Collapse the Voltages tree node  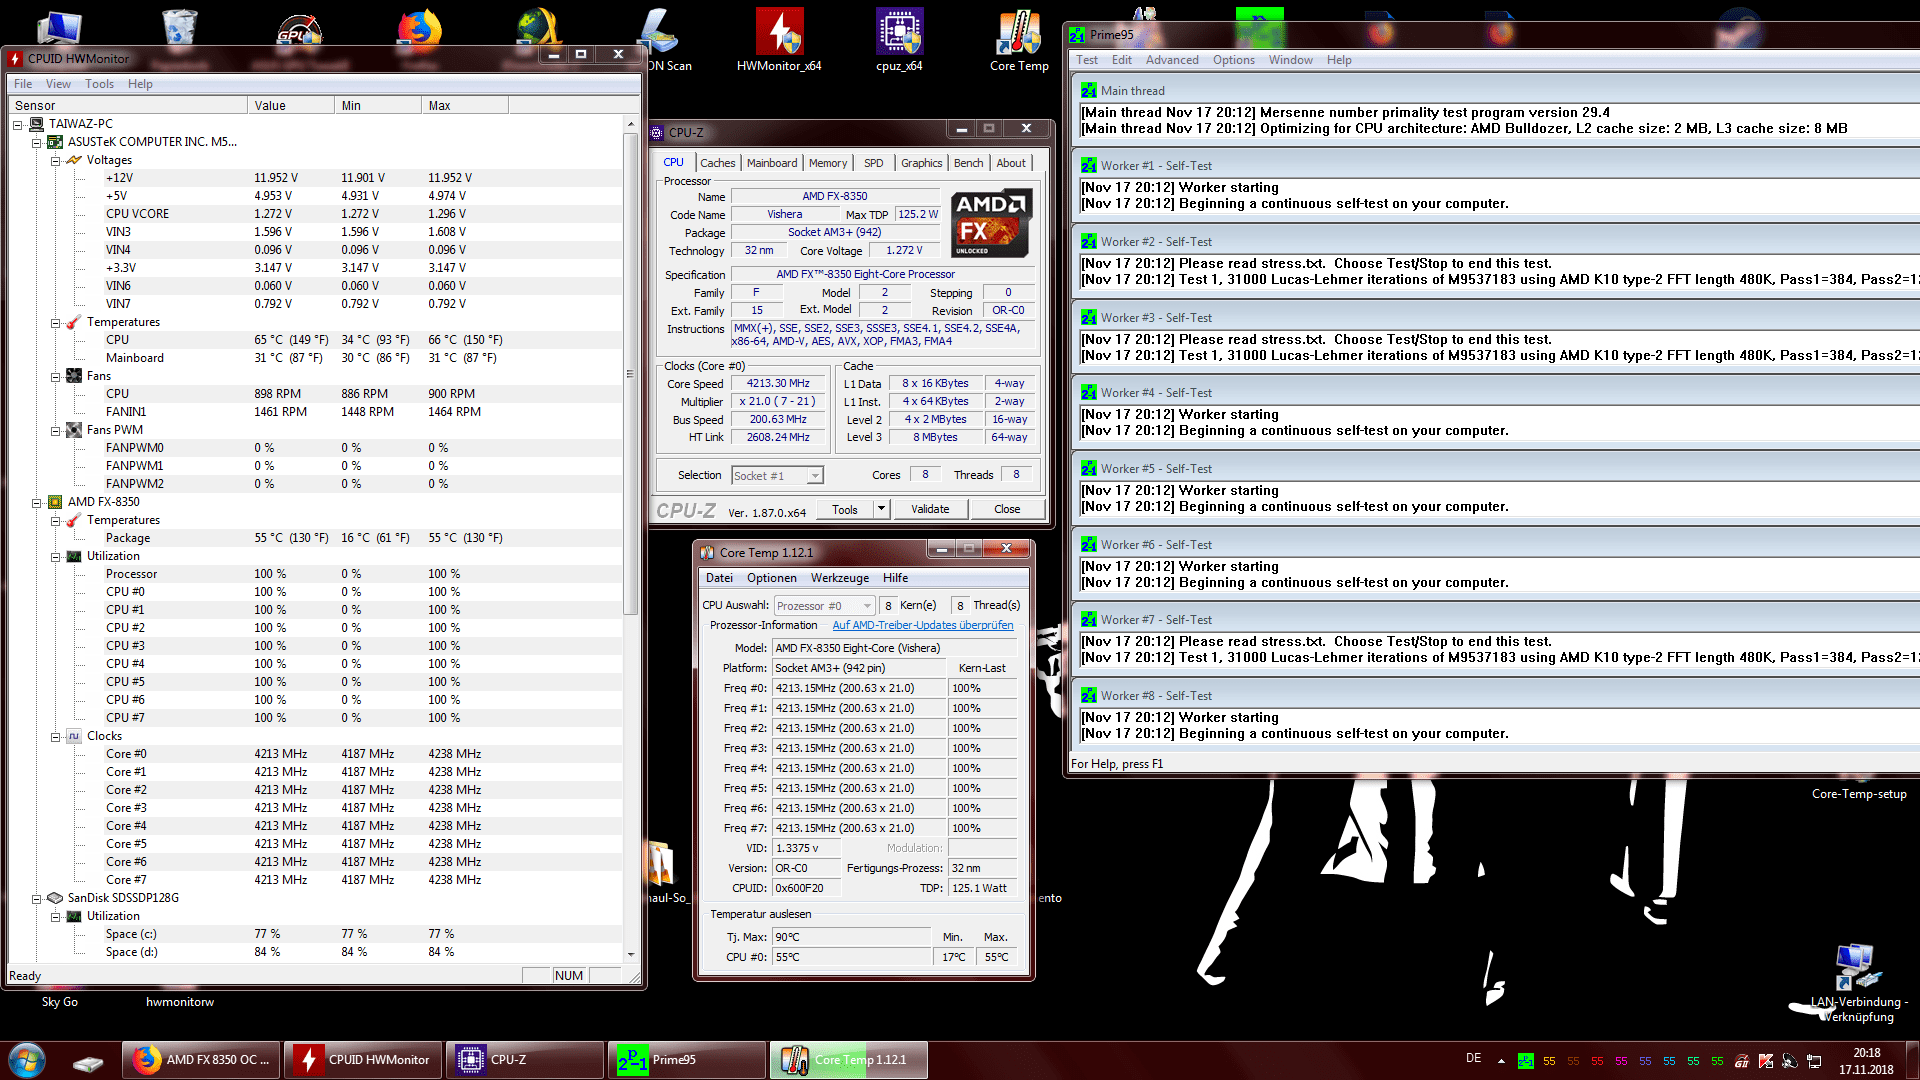(56, 160)
